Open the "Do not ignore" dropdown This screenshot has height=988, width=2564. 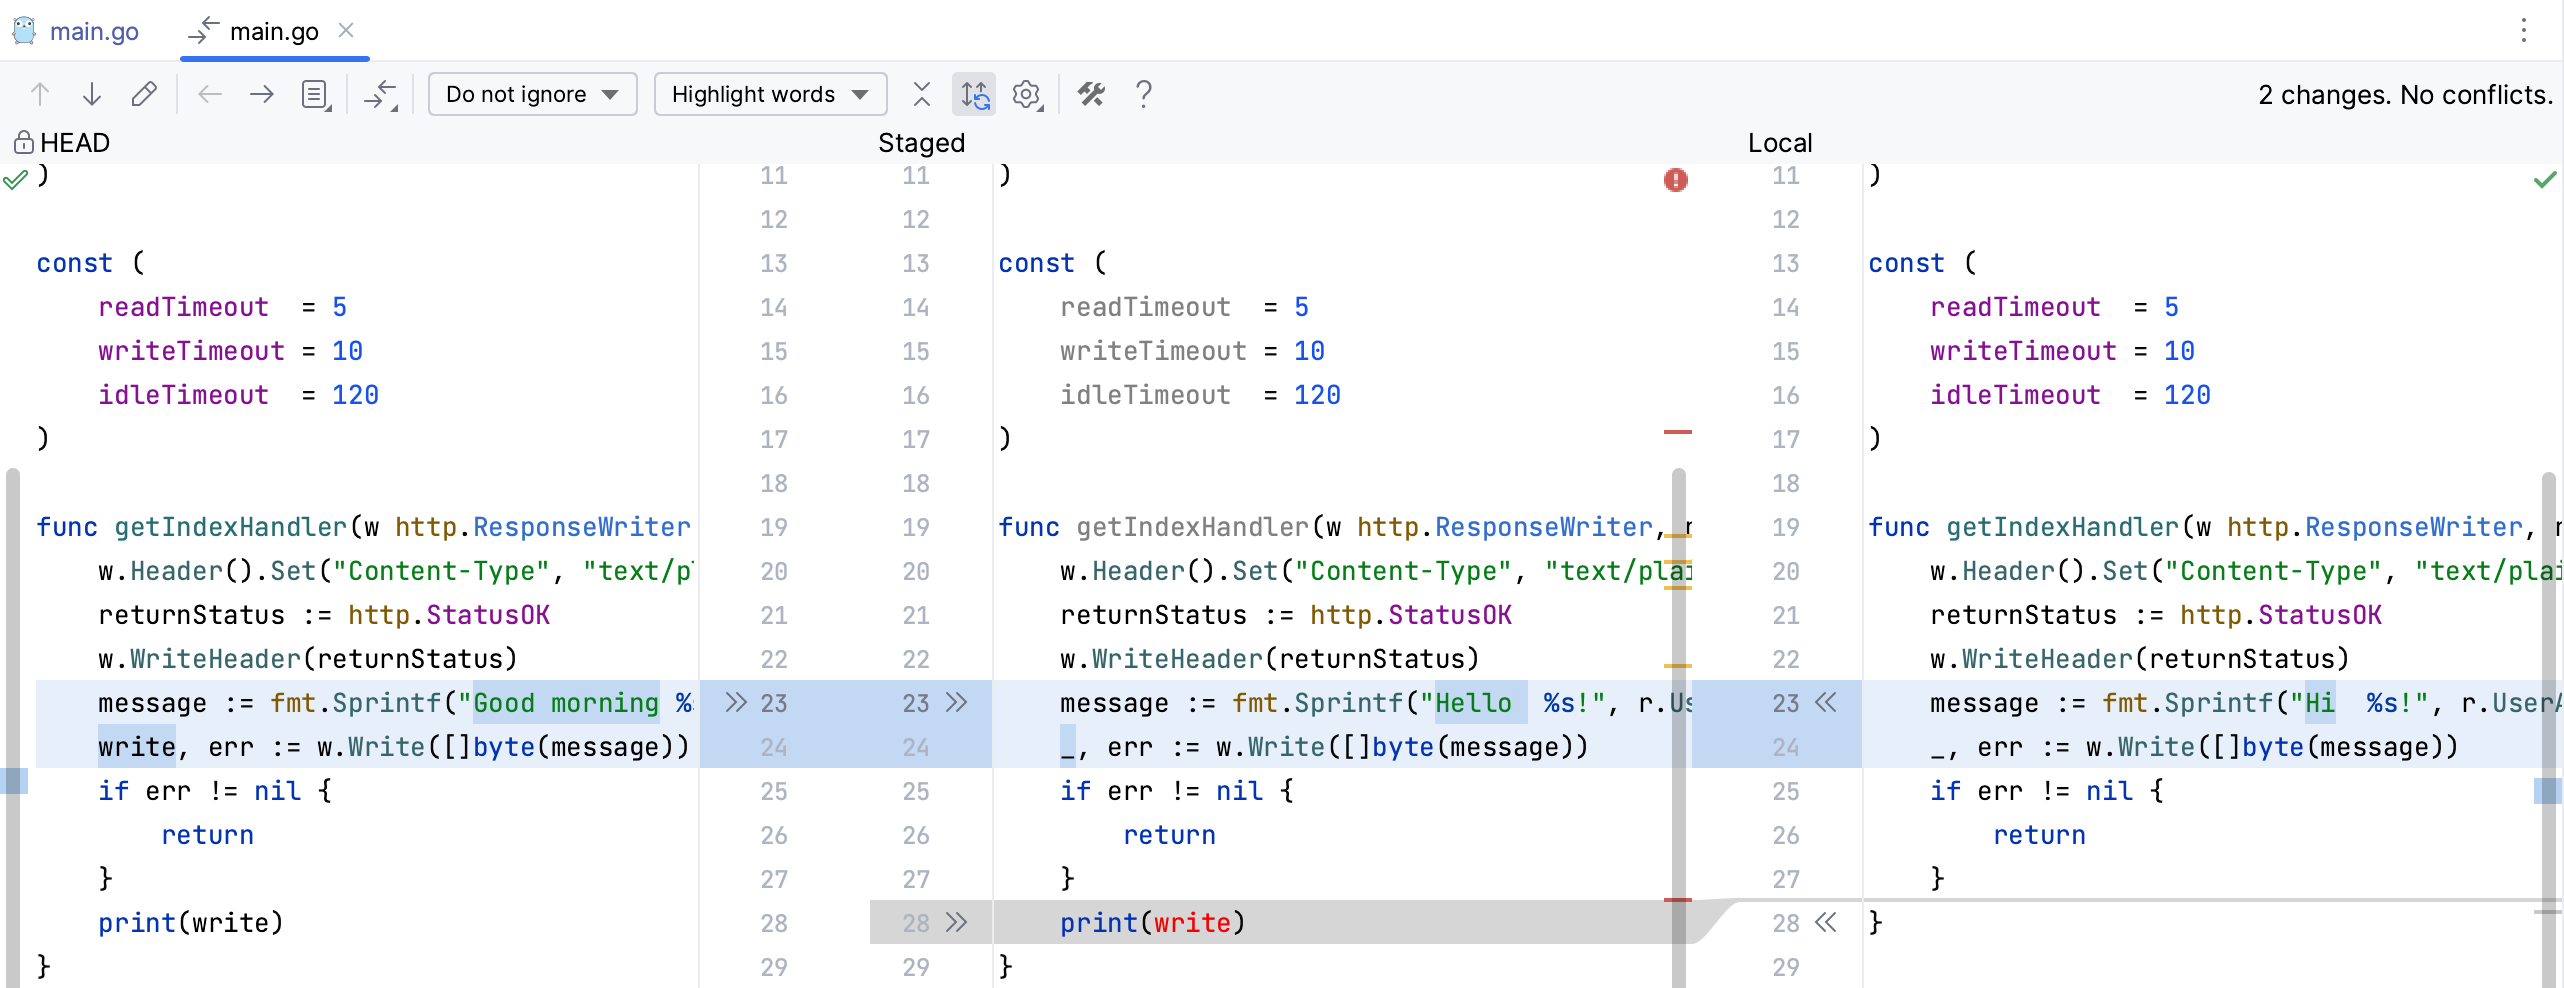click(532, 94)
